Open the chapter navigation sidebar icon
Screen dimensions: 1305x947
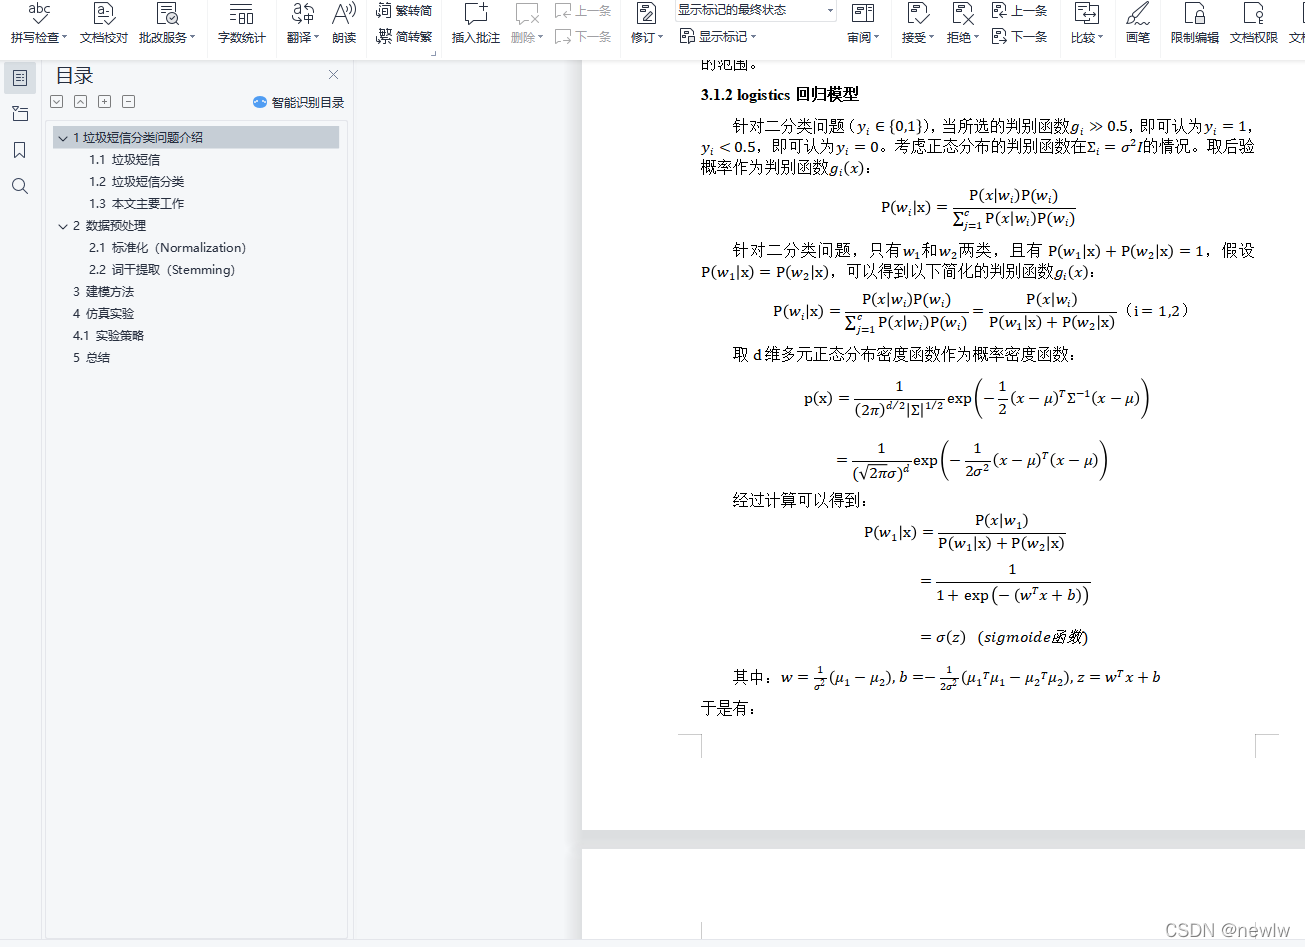[20, 114]
